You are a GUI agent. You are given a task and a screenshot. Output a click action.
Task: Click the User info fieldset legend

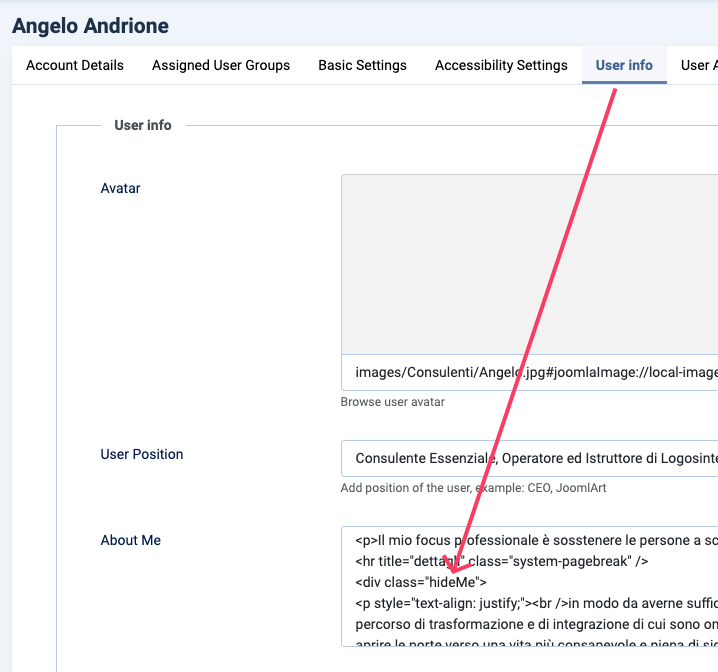(x=143, y=125)
